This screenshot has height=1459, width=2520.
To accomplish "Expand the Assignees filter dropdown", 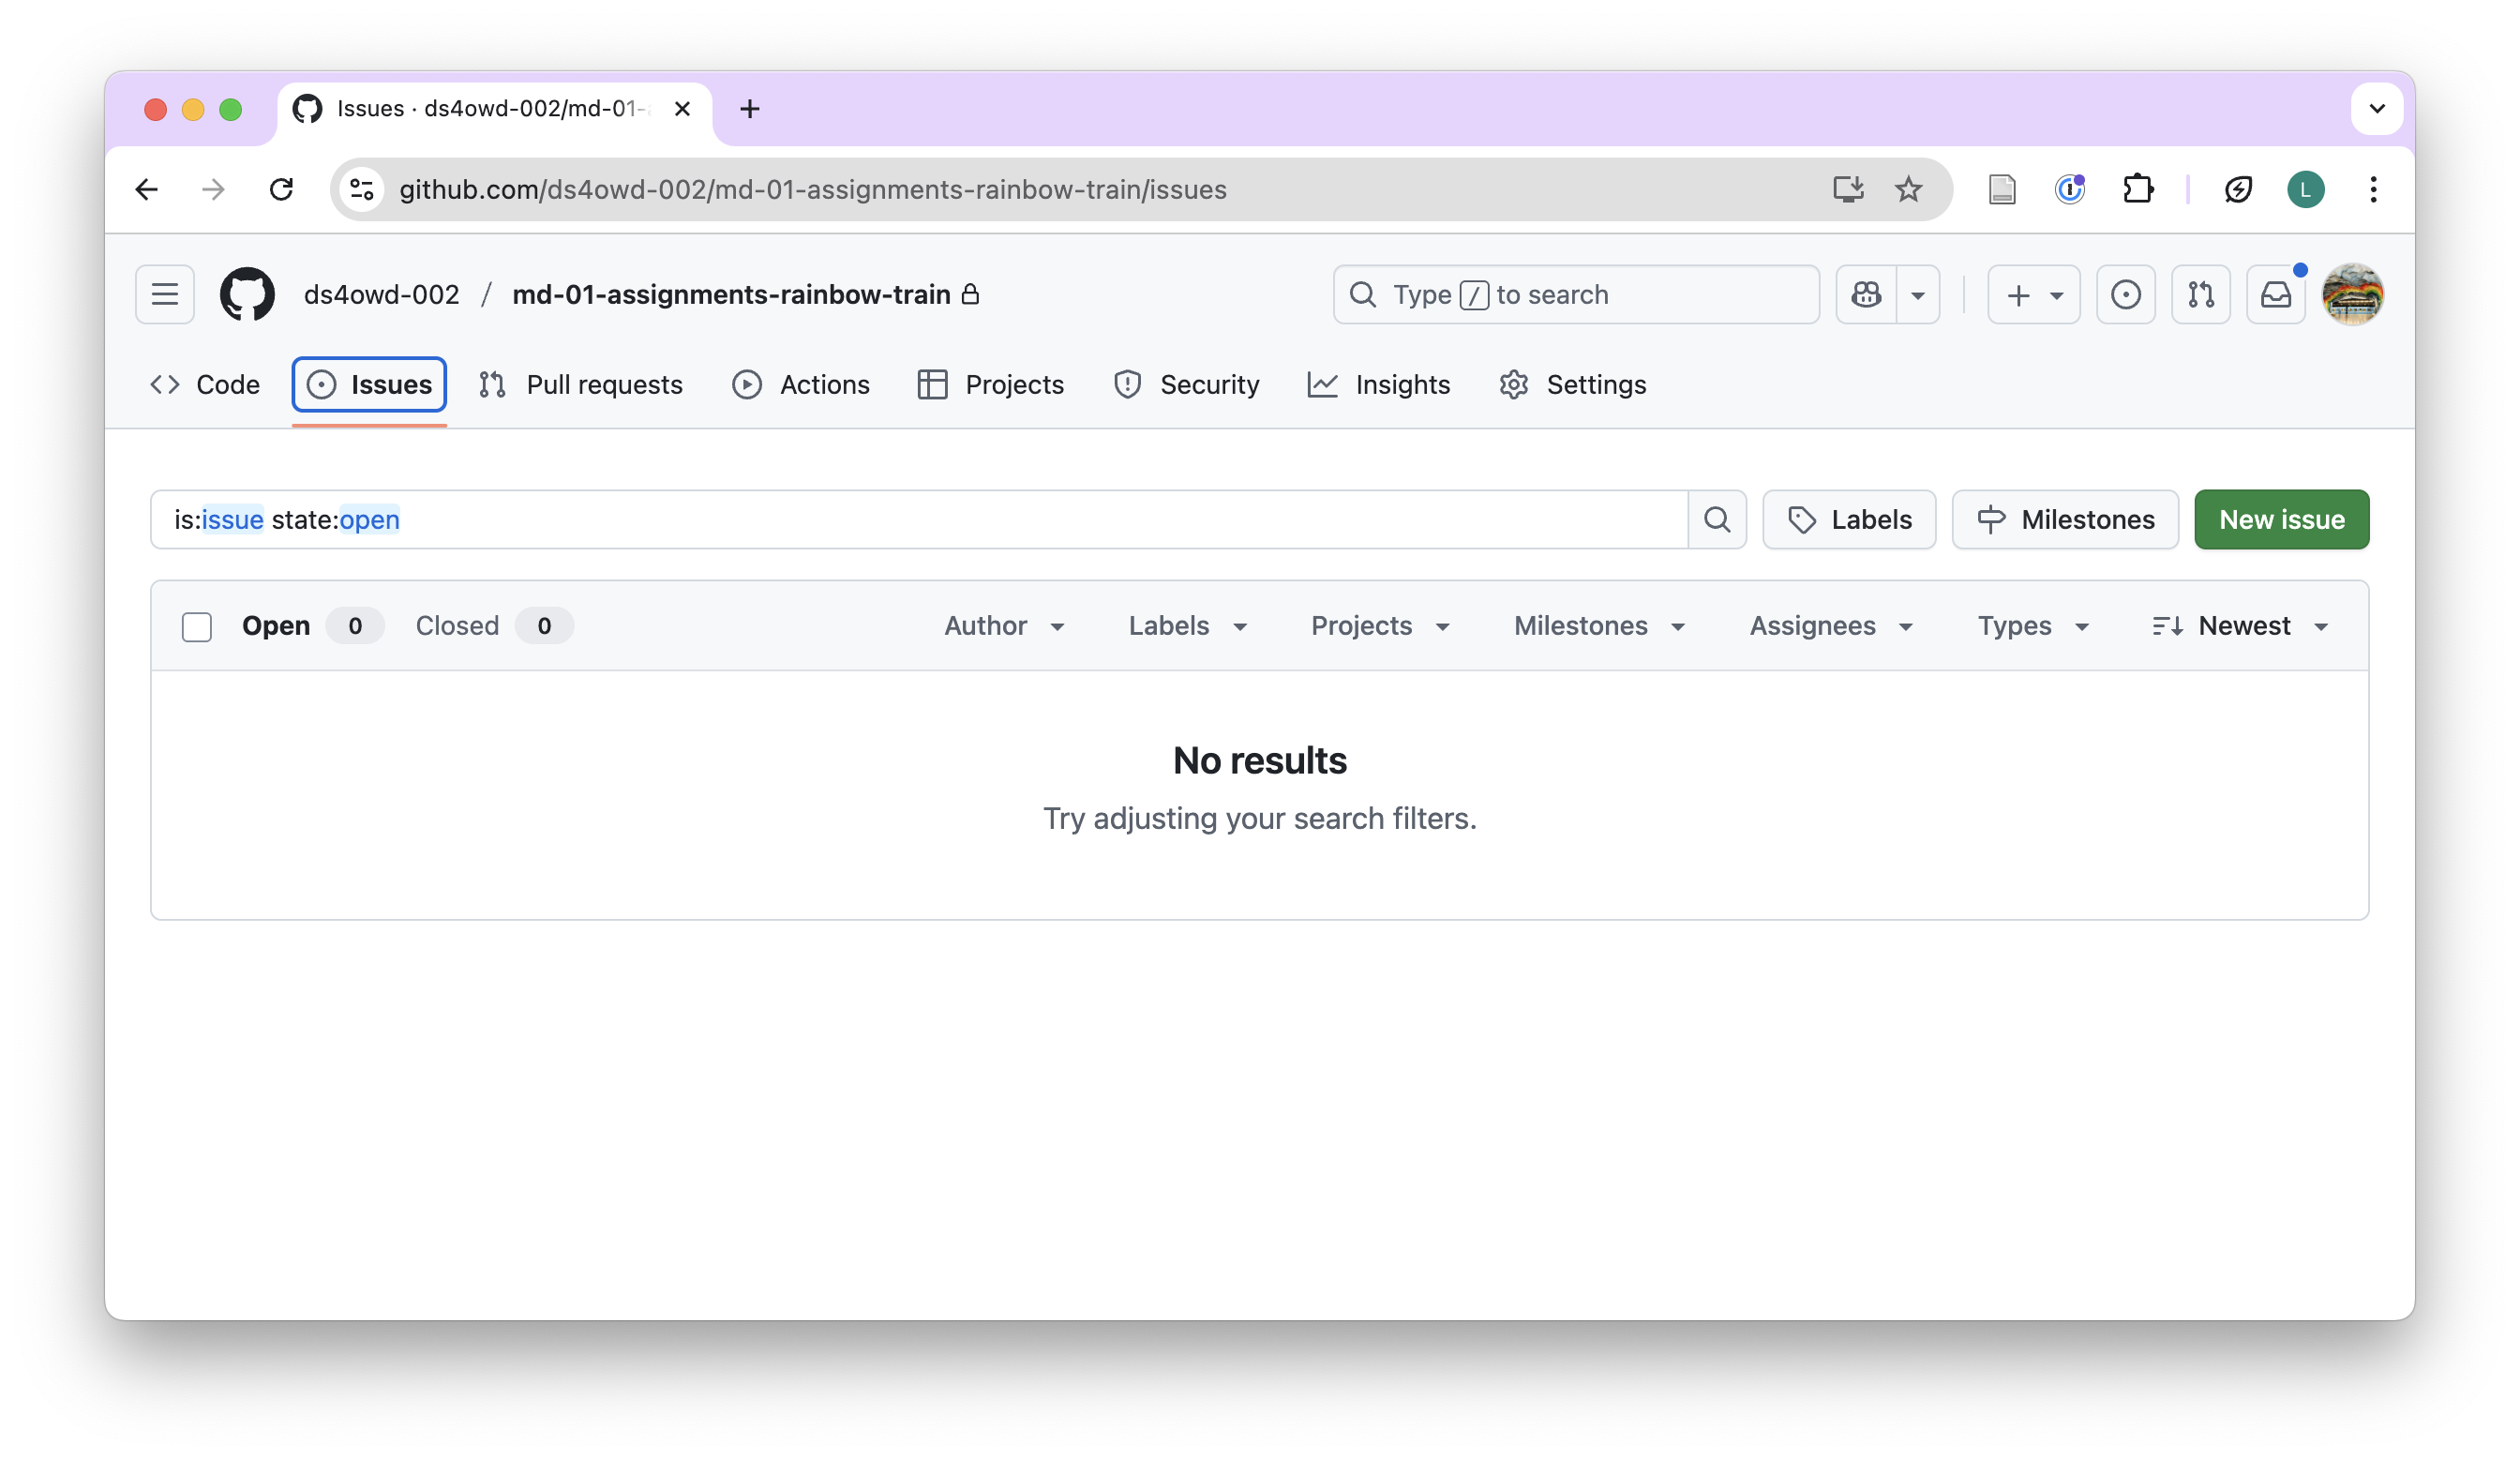I will coord(1831,626).
